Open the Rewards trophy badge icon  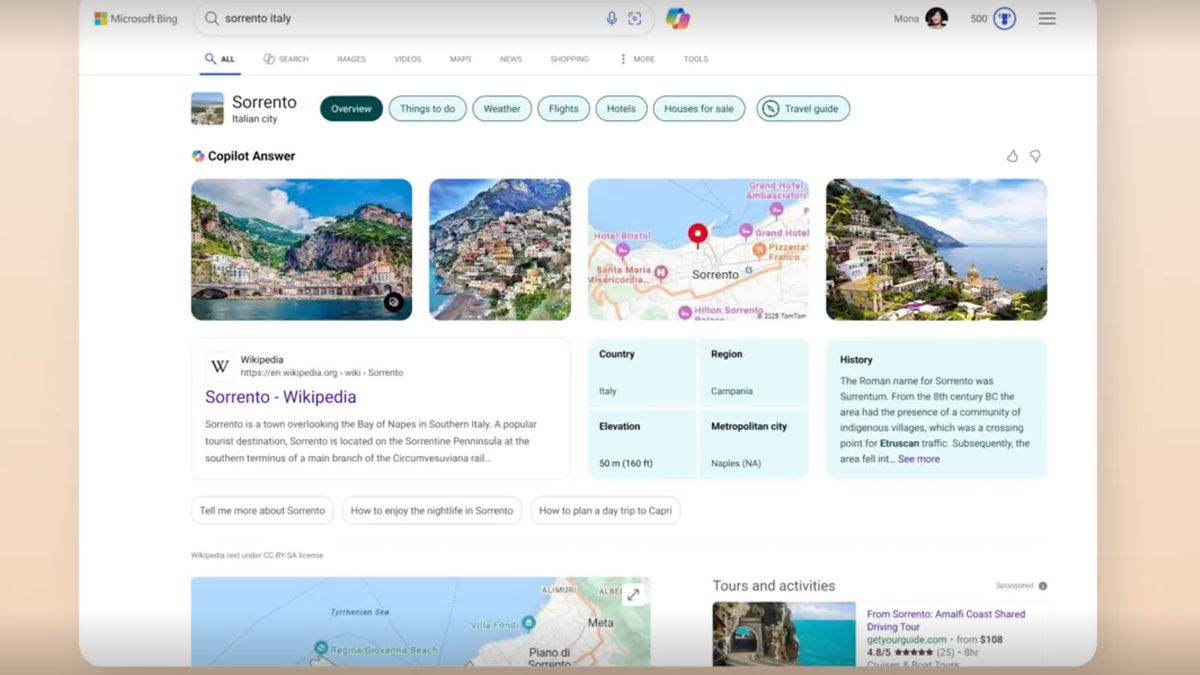[1004, 19]
